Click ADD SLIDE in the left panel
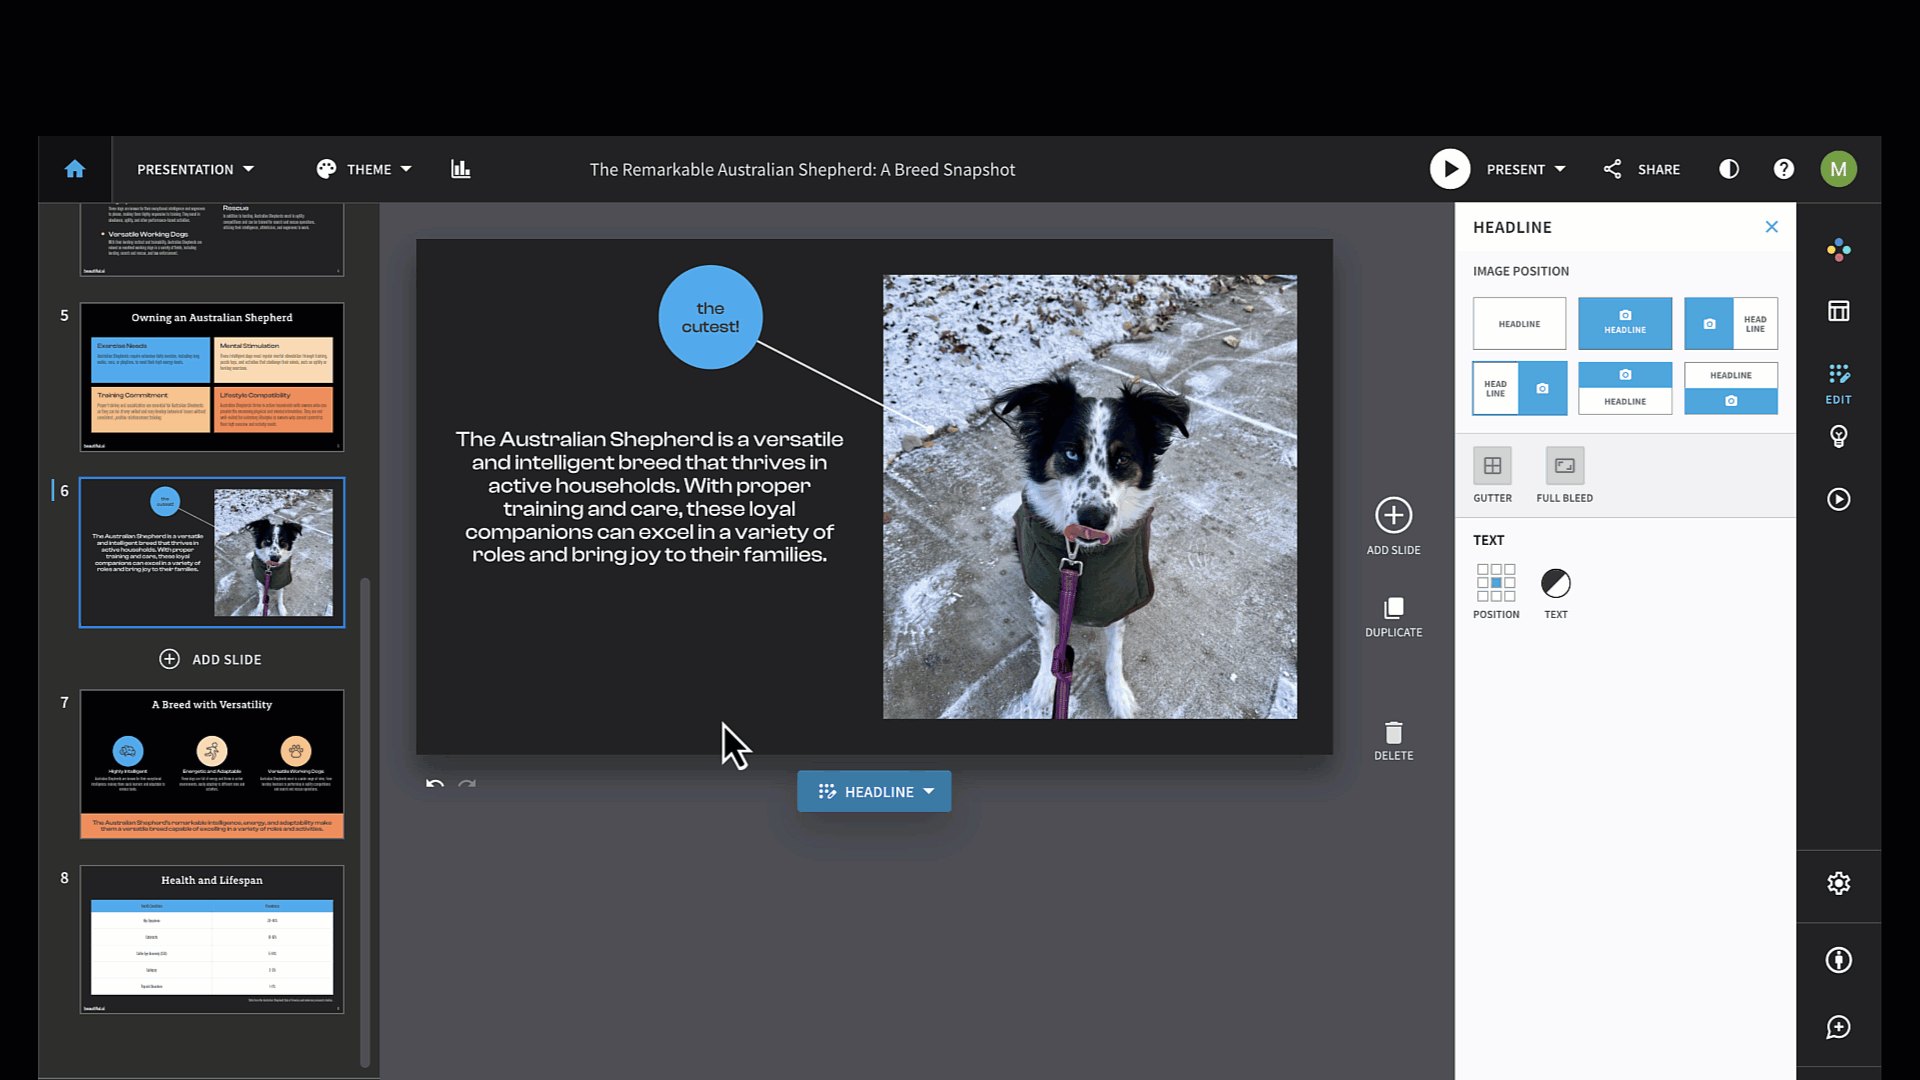The height and width of the screenshot is (1080, 1920). (211, 659)
